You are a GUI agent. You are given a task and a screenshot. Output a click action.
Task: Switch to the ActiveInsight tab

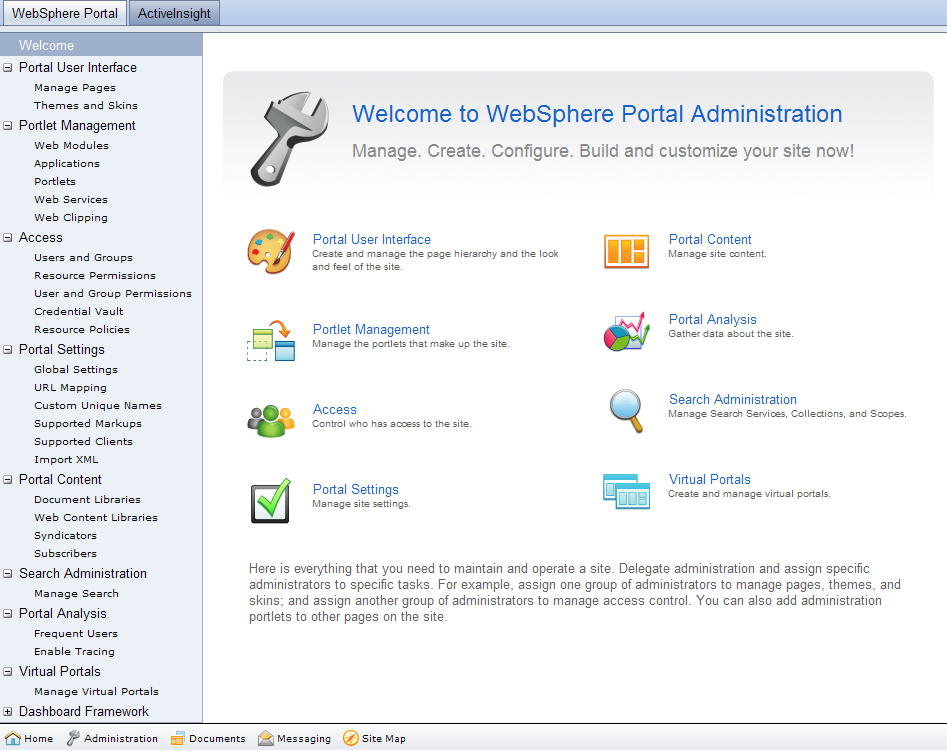(174, 13)
